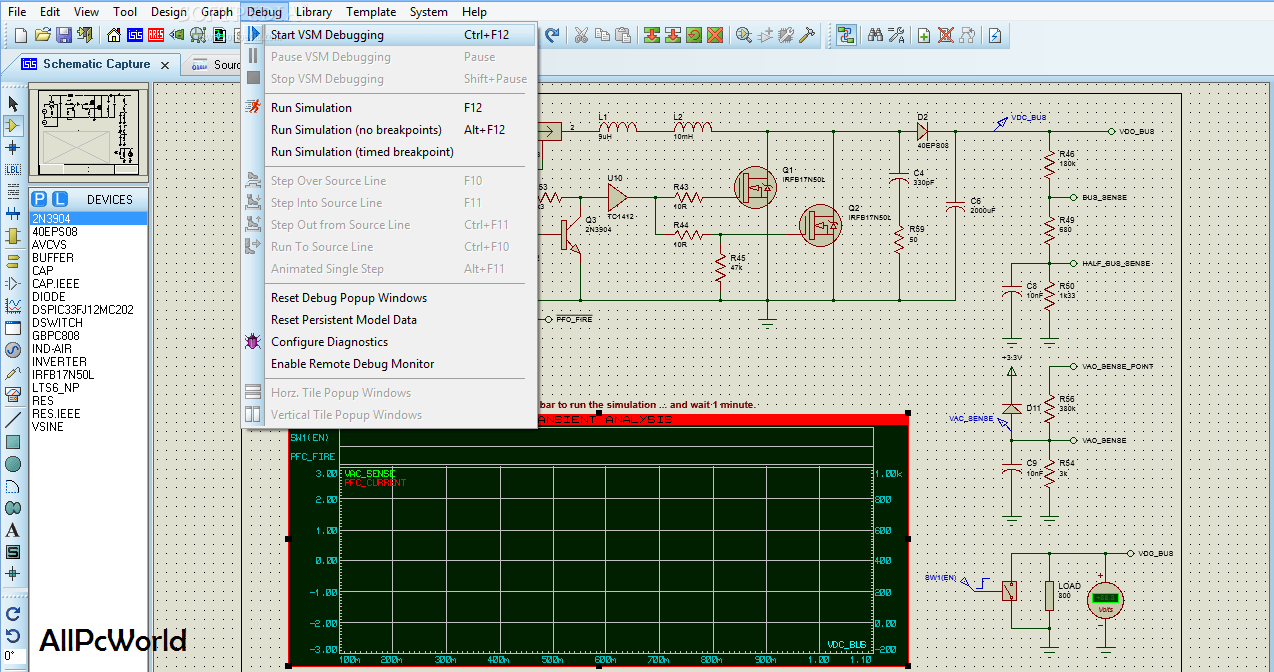The width and height of the screenshot is (1274, 672).
Task: Select the Junction Dot mode tool
Action: tap(14, 148)
